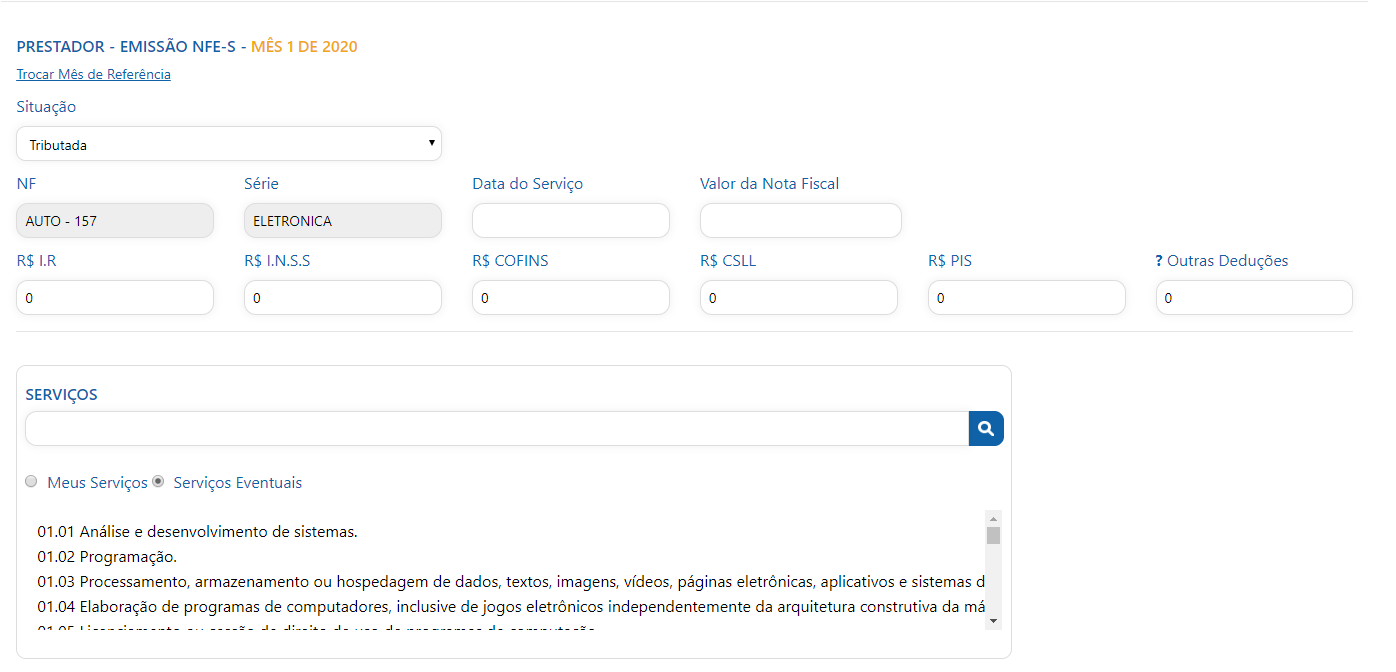Click the NF field showing AUTO - 157

[115, 221]
